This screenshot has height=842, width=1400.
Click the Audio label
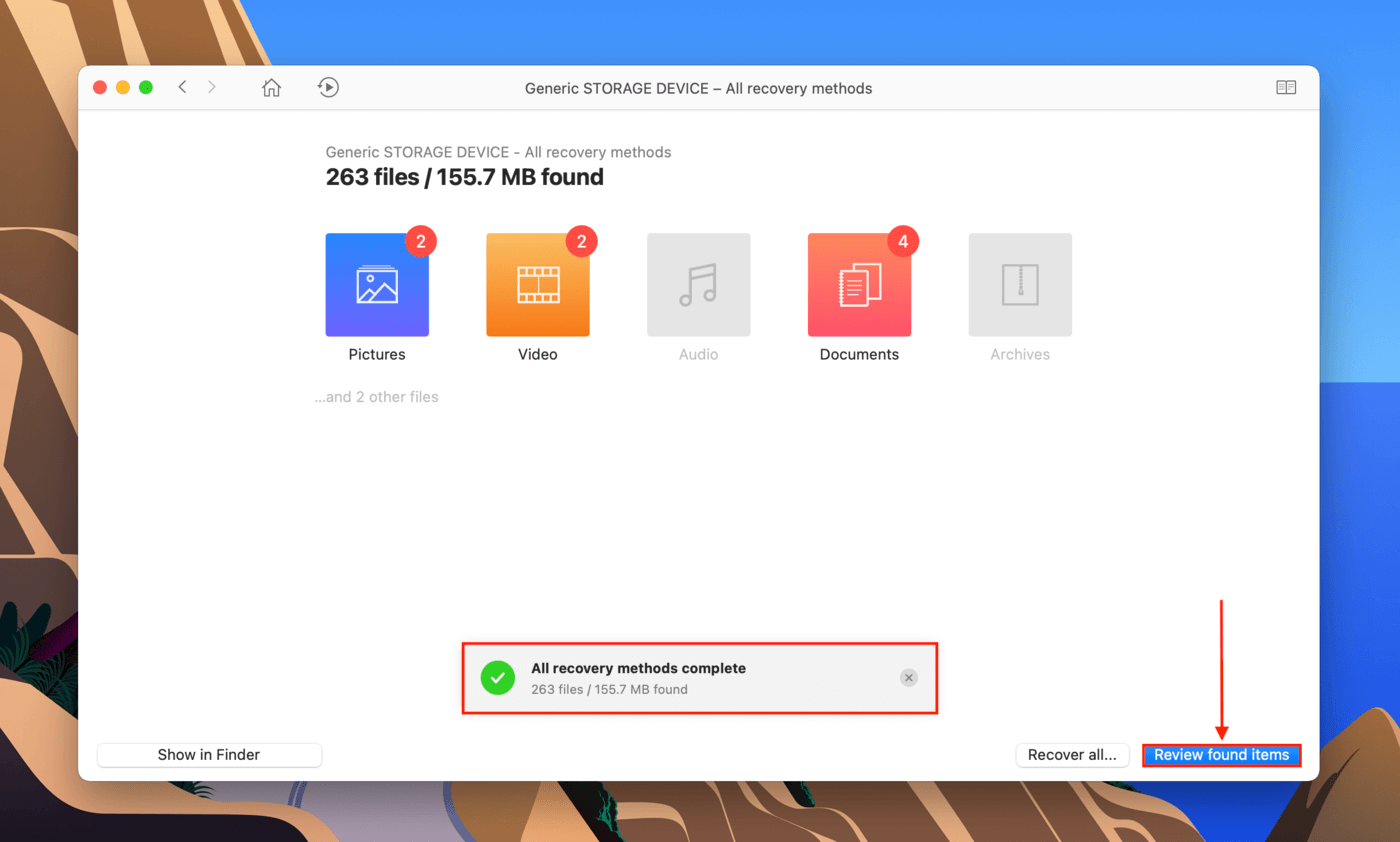[698, 354]
